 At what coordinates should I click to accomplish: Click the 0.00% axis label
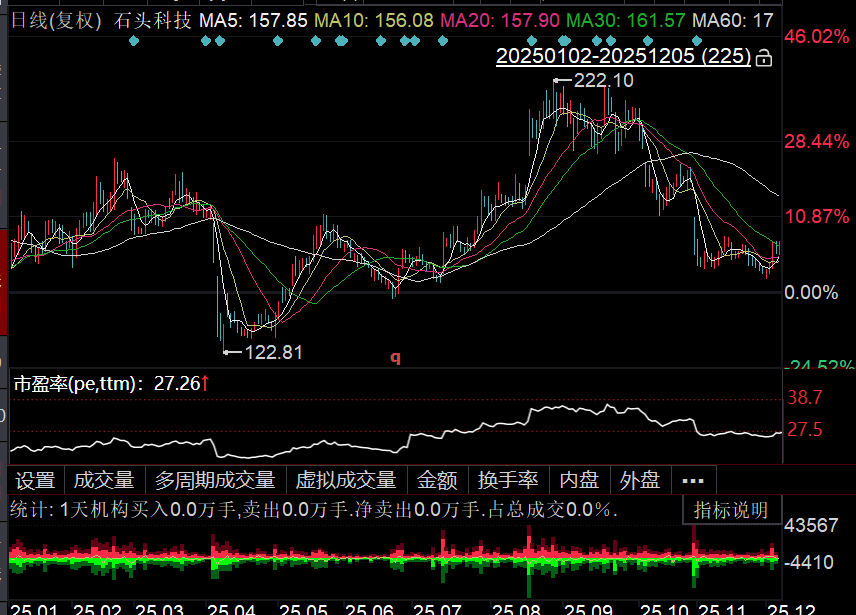coord(811,292)
